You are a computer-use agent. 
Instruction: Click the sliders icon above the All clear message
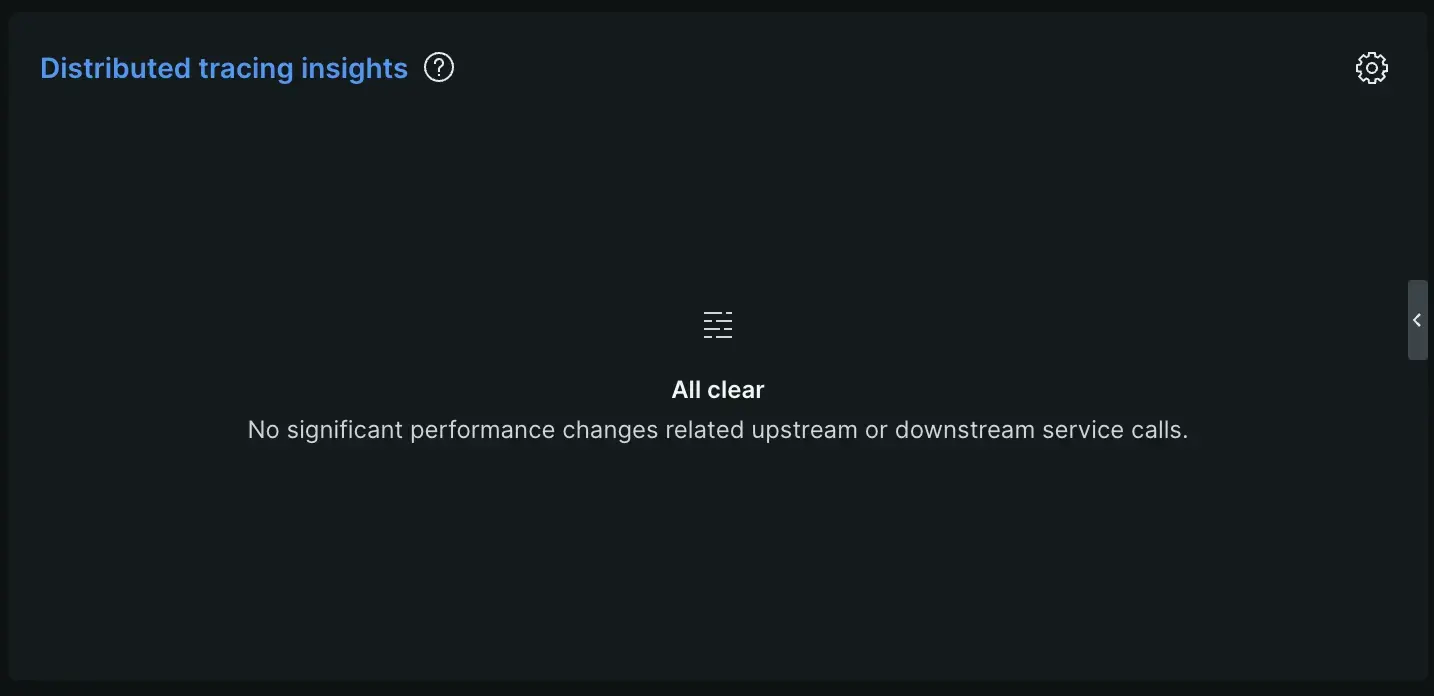coord(717,324)
